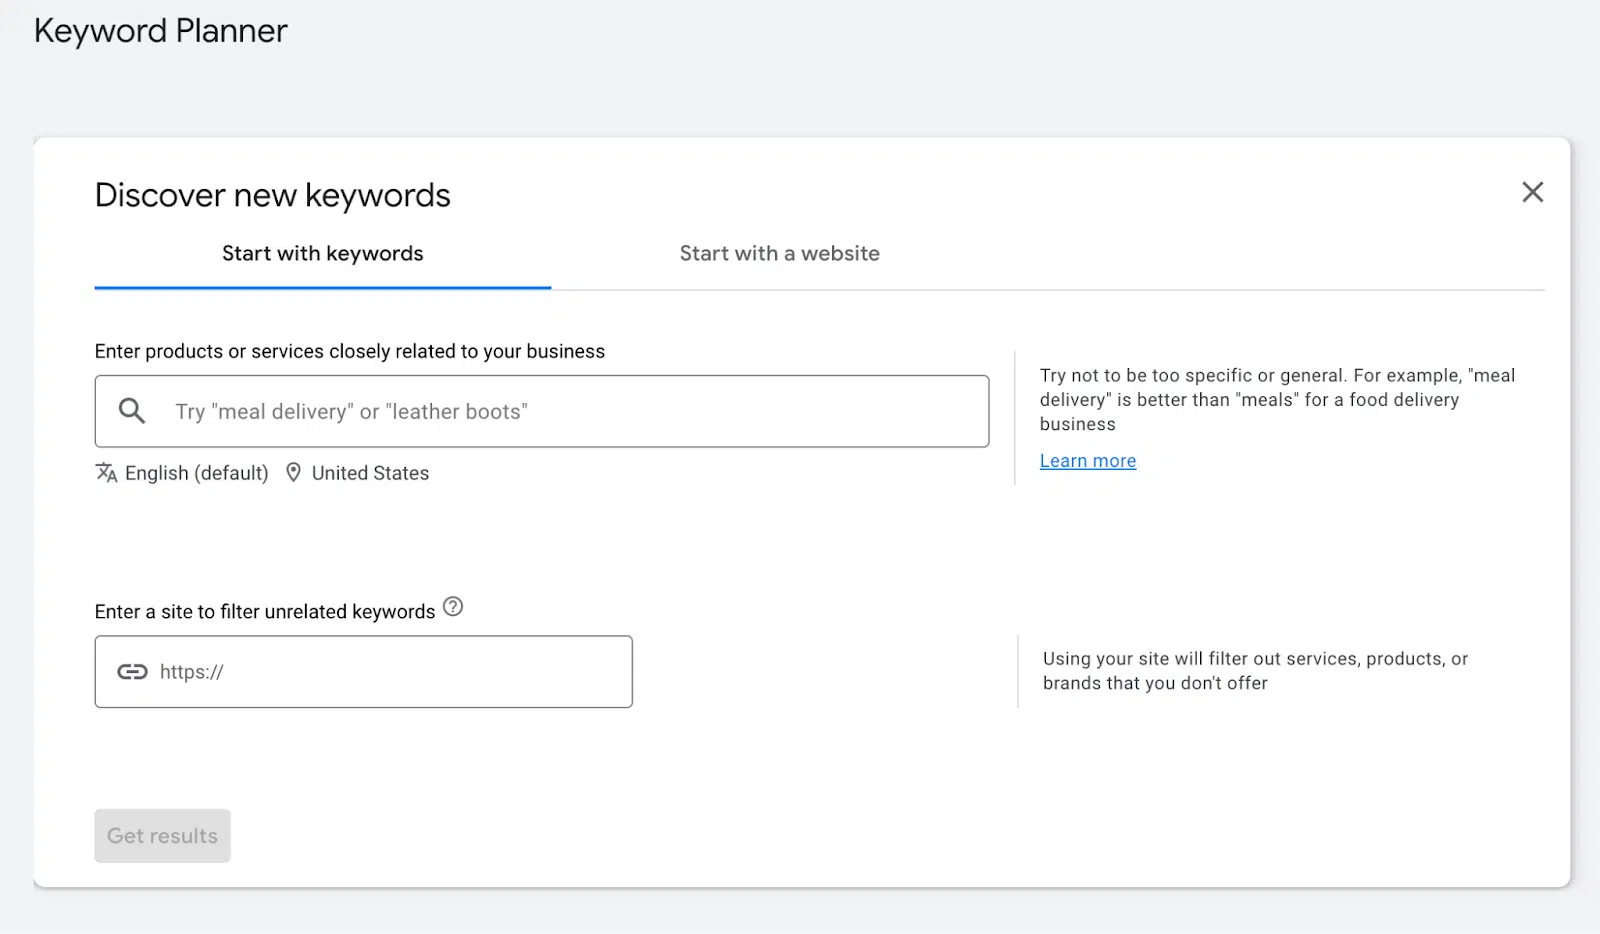Click the link chain icon in site field
The height and width of the screenshot is (934, 1600).
click(132, 672)
